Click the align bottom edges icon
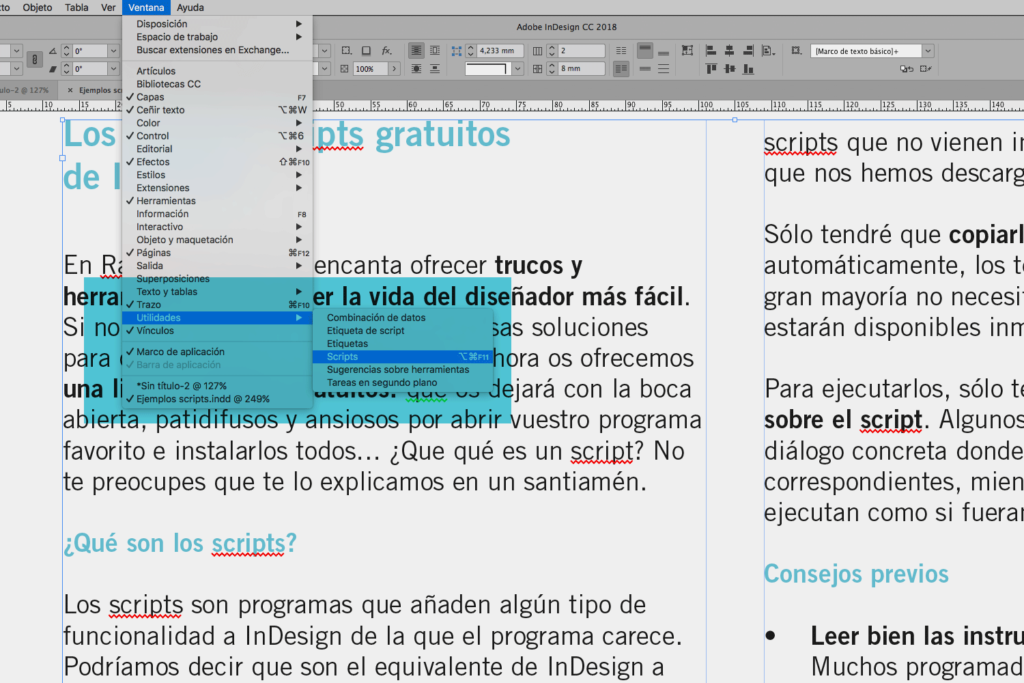The image size is (1024, 683). [748, 69]
